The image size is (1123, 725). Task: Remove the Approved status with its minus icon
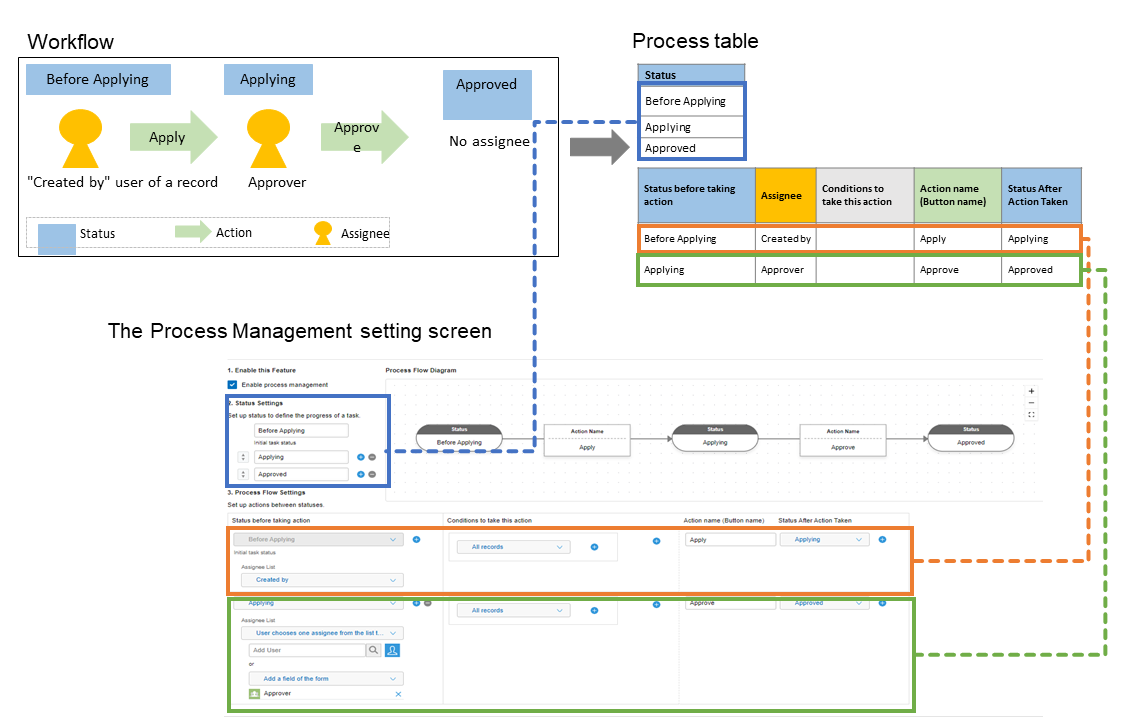[x=372, y=474]
